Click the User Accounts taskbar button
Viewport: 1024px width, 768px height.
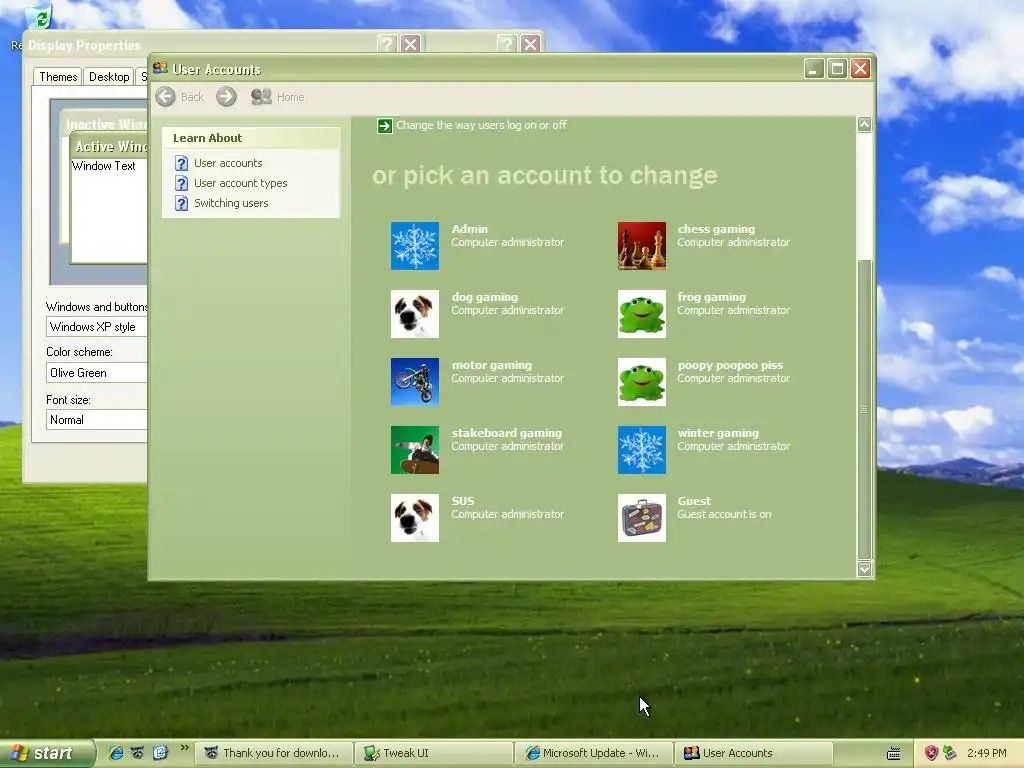(754, 753)
